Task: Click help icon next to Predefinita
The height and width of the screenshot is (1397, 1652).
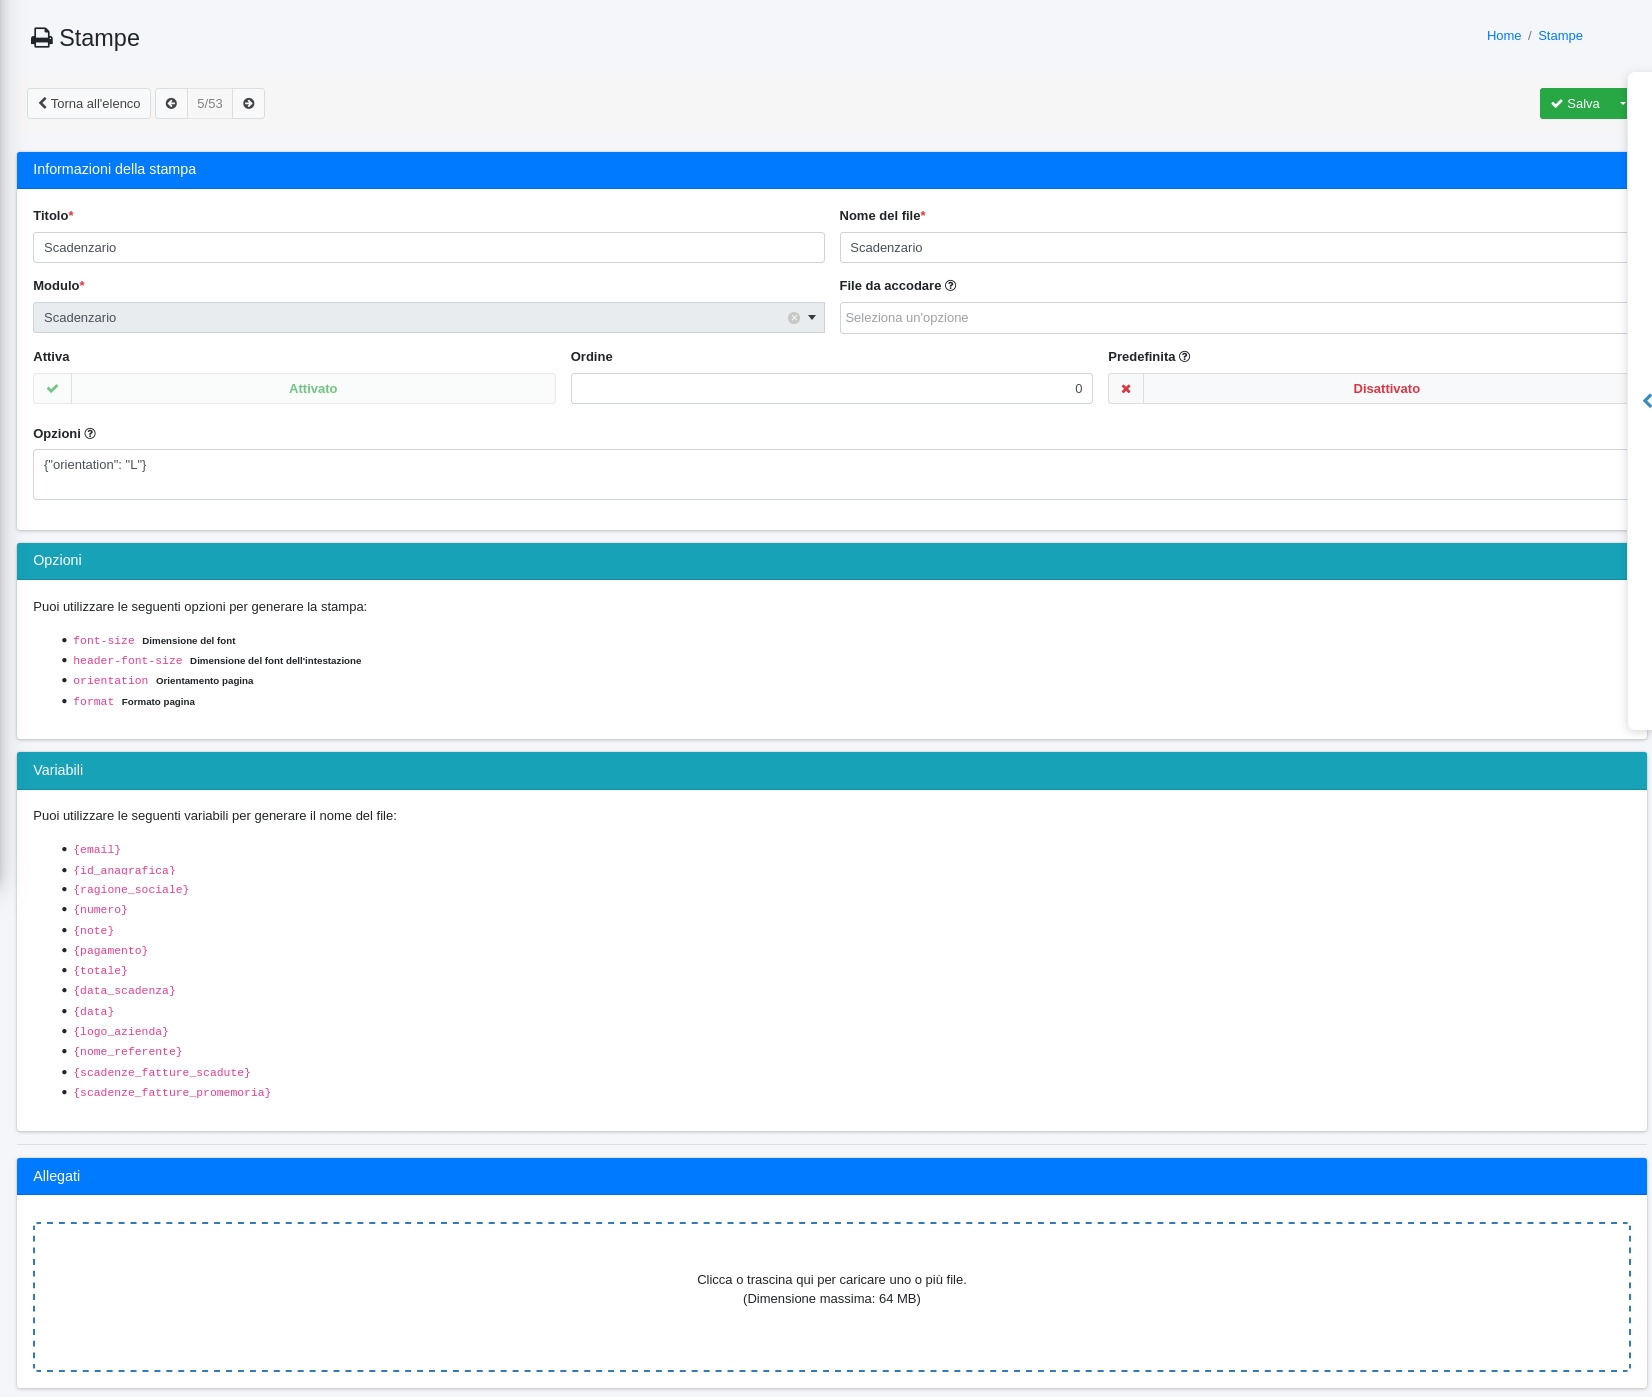Action: point(1185,357)
